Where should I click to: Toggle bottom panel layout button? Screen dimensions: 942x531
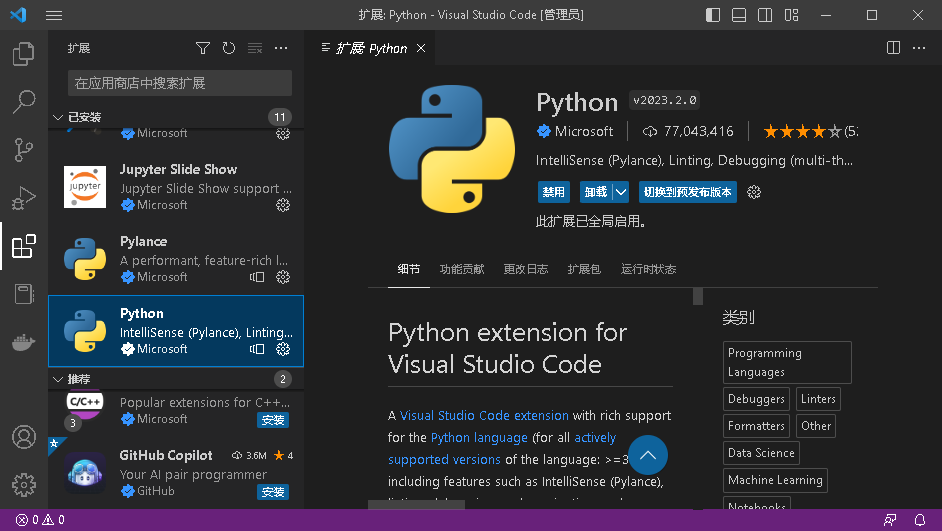point(739,15)
